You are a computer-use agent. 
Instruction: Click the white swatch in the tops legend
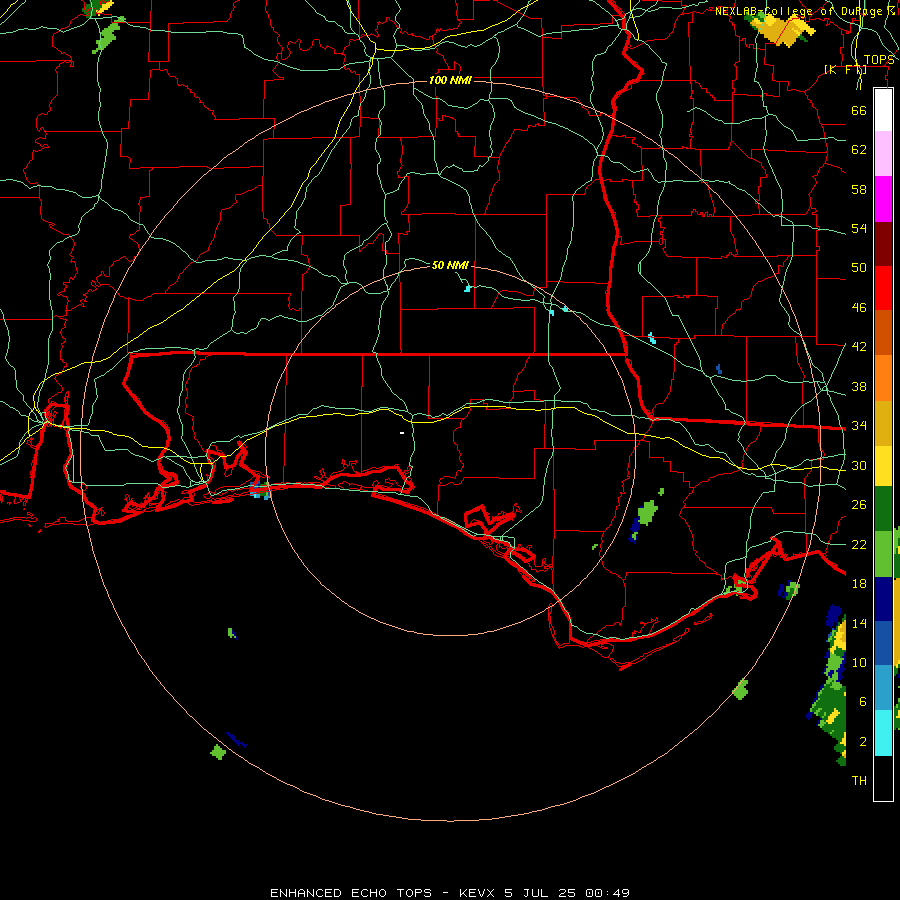click(x=883, y=110)
